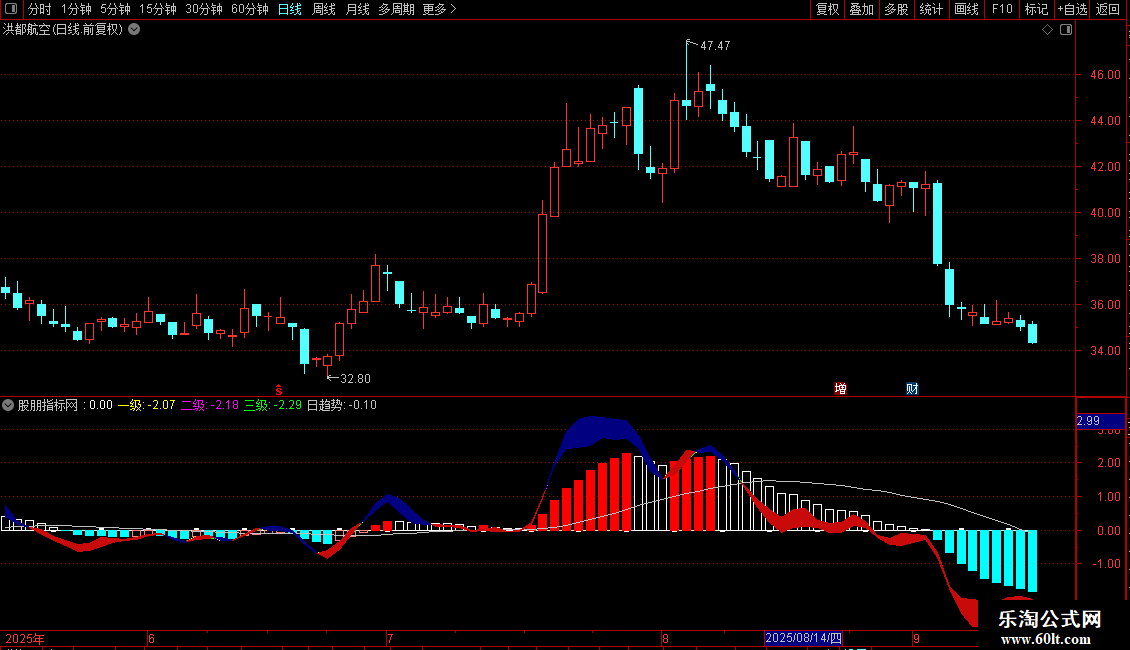Open indicator dropdown beside 股朋指标网
This screenshot has width=1130, height=650.
(8, 405)
